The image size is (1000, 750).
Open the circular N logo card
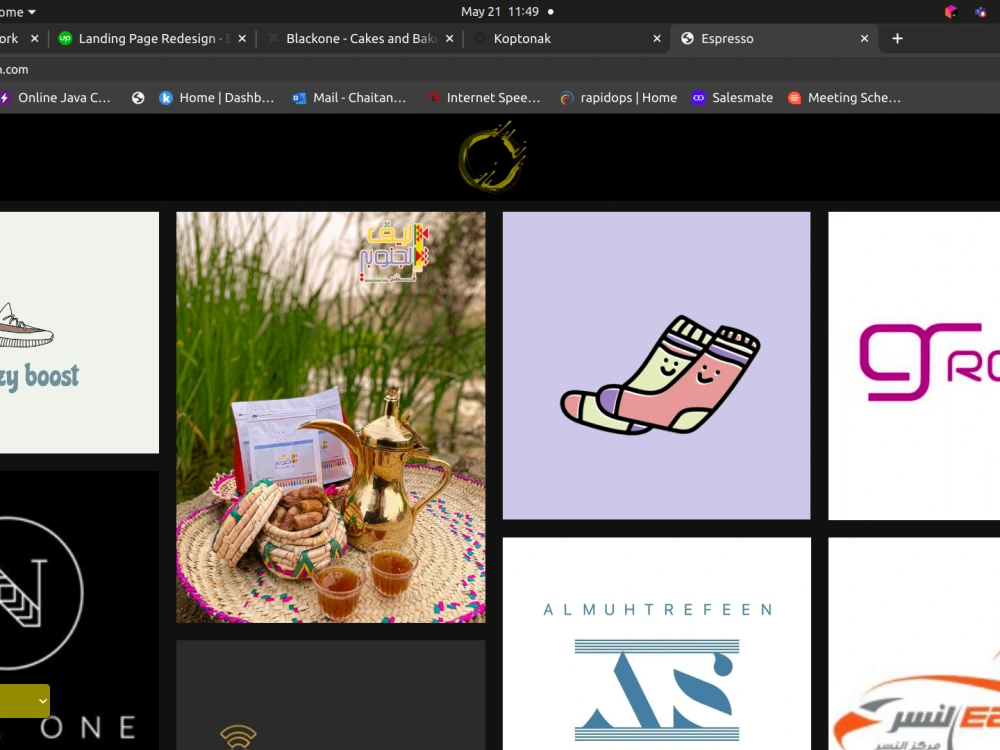pyautogui.click(x=79, y=610)
